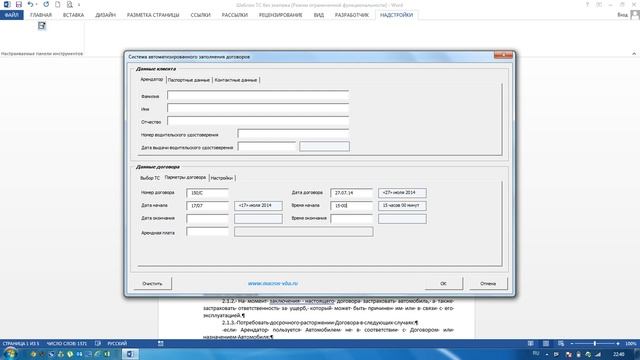This screenshot has height=360, width=640.
Task: Open the ФАЙЛ tab
Action: (x=11, y=15)
